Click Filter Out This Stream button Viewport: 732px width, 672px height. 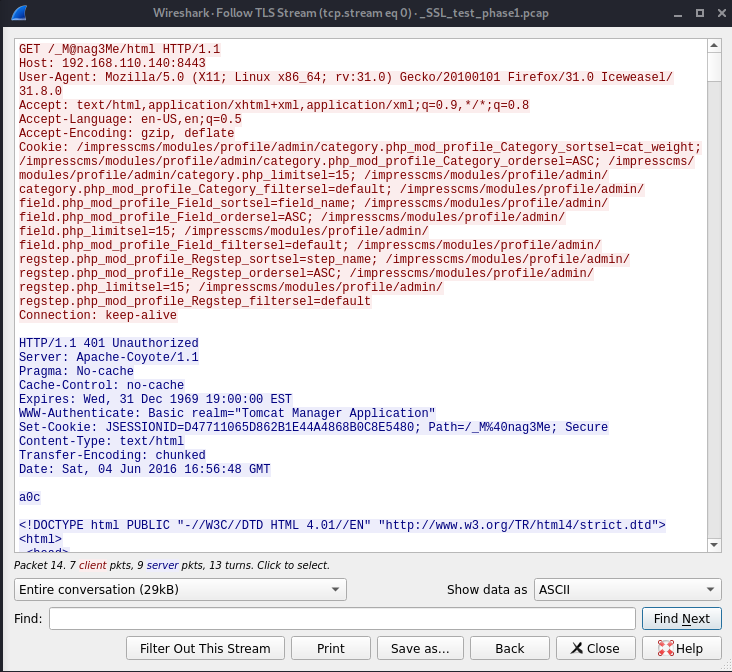point(205,648)
